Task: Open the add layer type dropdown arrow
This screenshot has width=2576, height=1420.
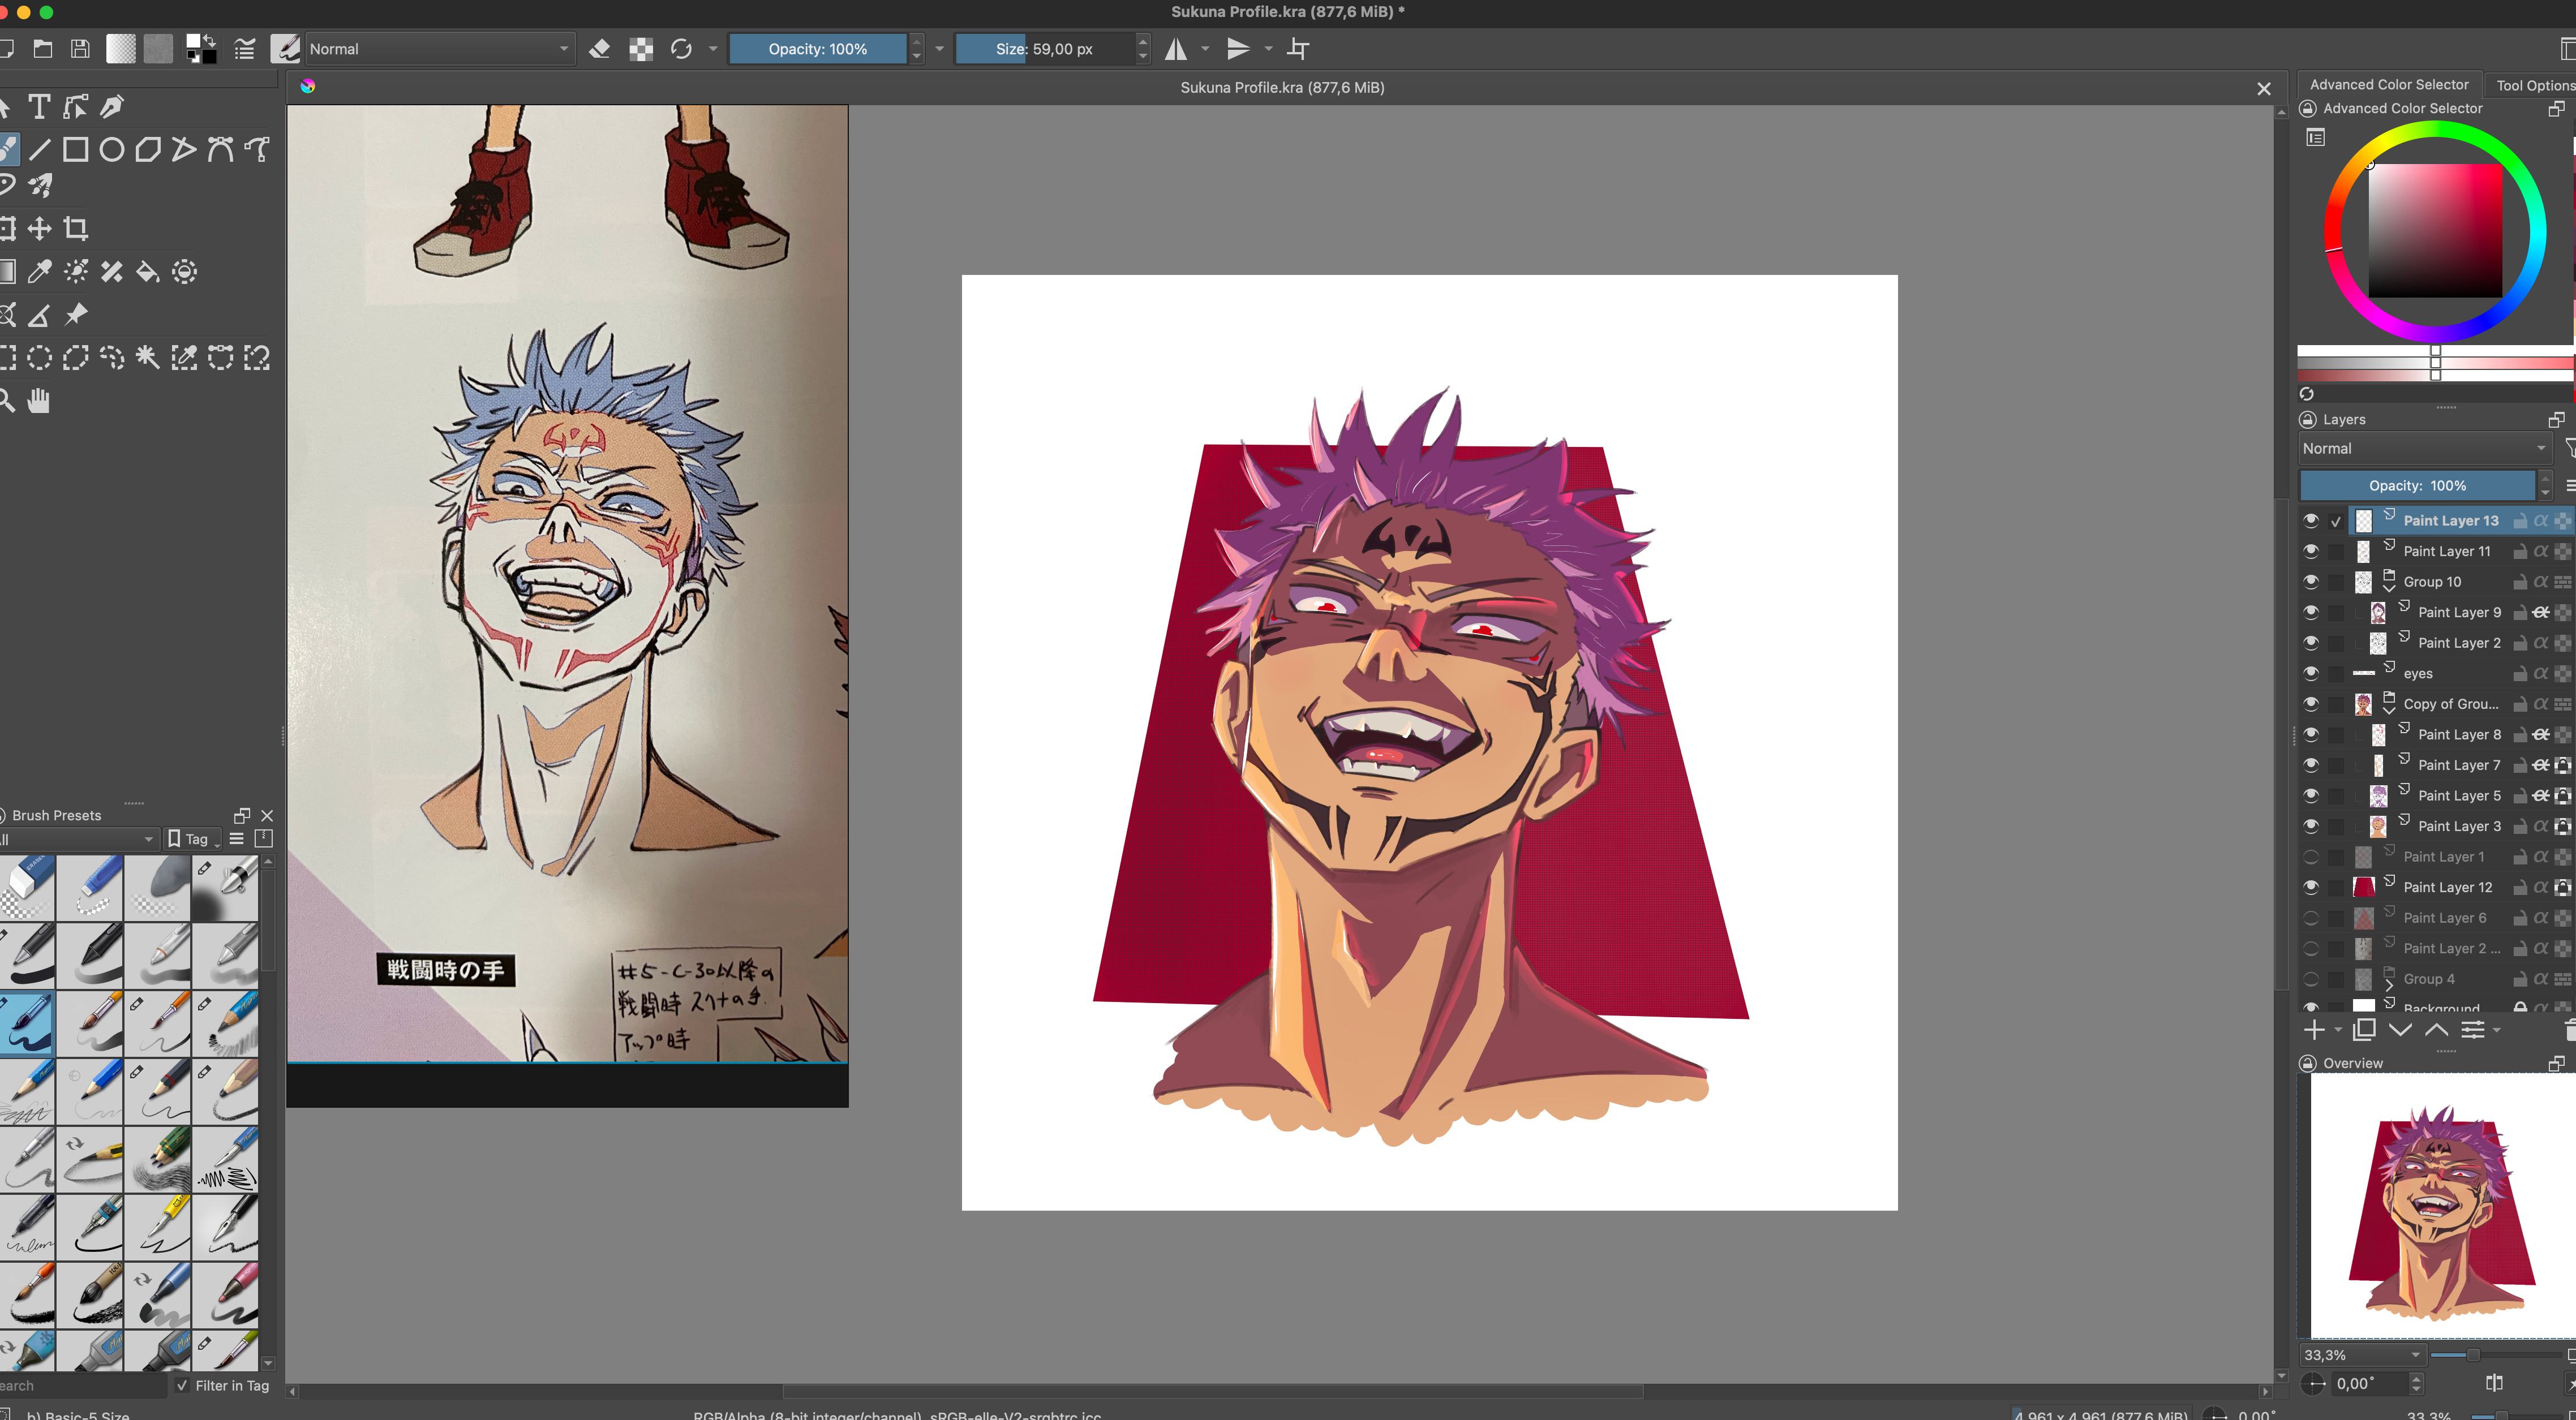Action: point(2338,1030)
